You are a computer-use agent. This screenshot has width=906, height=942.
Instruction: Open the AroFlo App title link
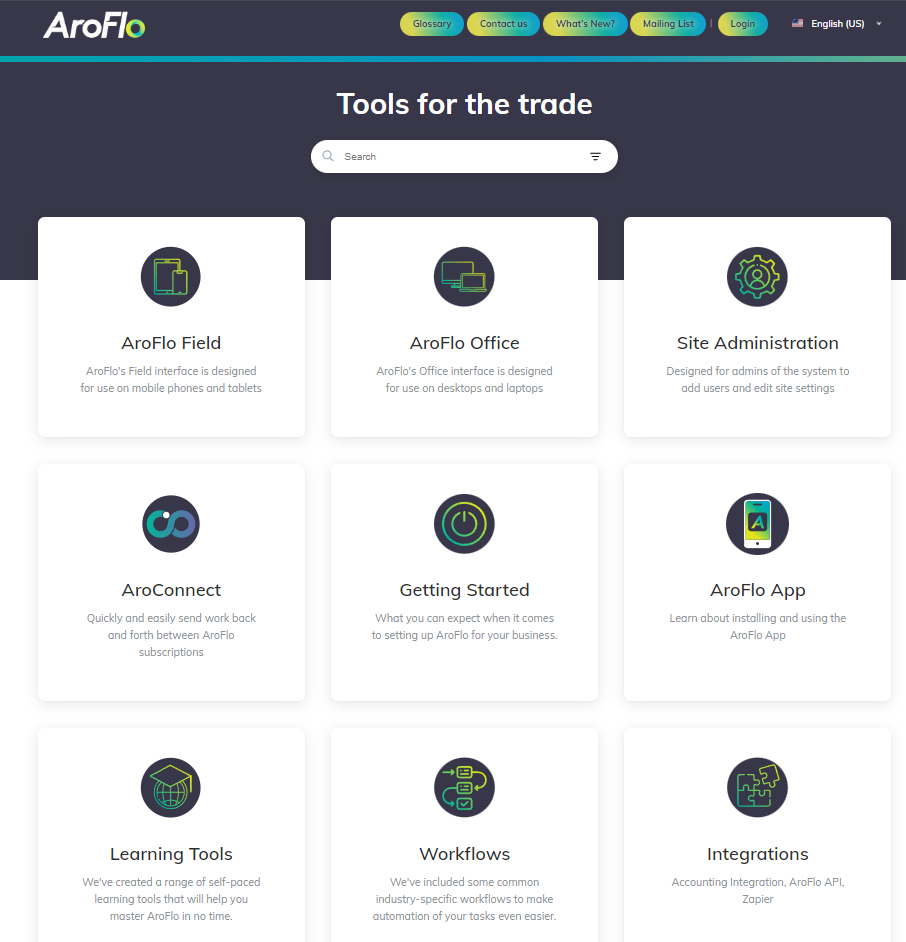click(x=758, y=591)
